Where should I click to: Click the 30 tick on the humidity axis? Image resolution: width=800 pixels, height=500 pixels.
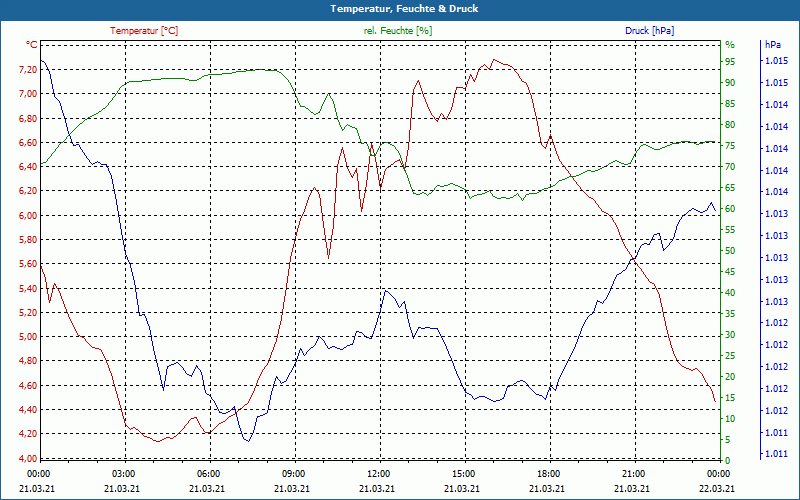730,335
